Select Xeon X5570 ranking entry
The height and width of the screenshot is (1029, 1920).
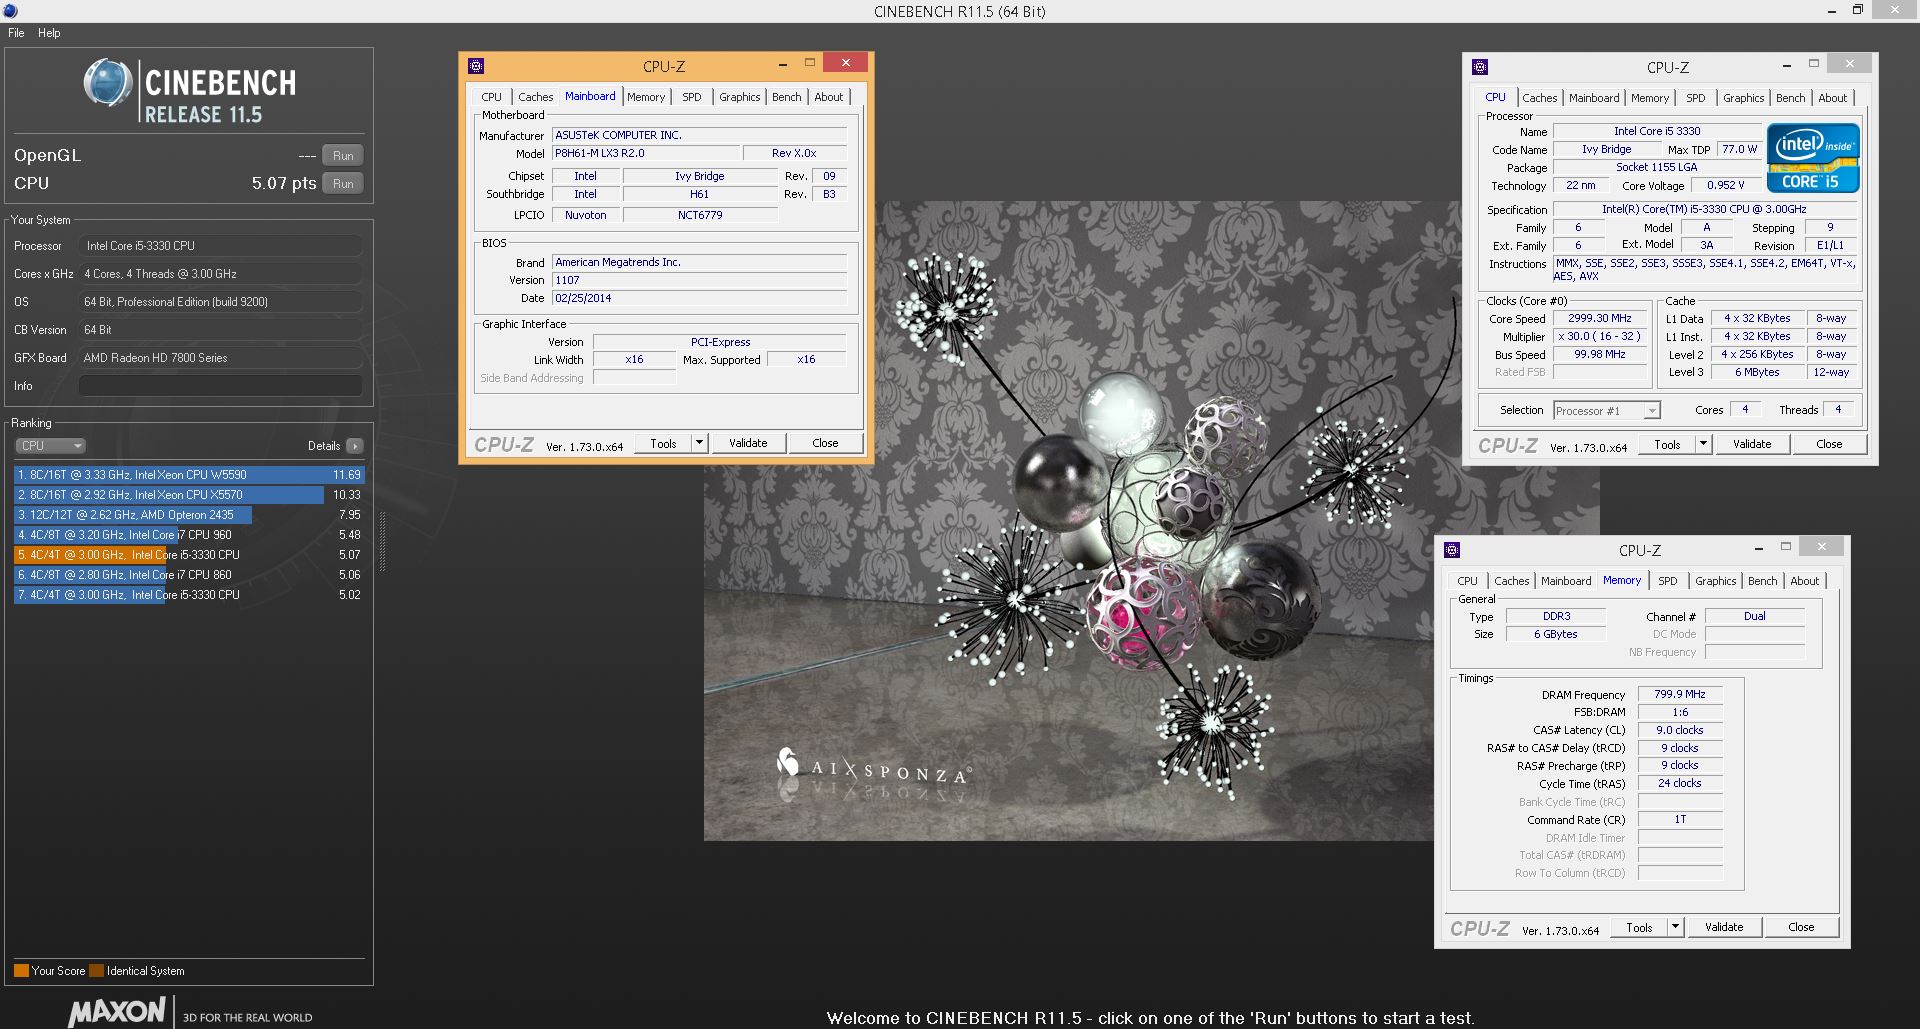(189, 495)
